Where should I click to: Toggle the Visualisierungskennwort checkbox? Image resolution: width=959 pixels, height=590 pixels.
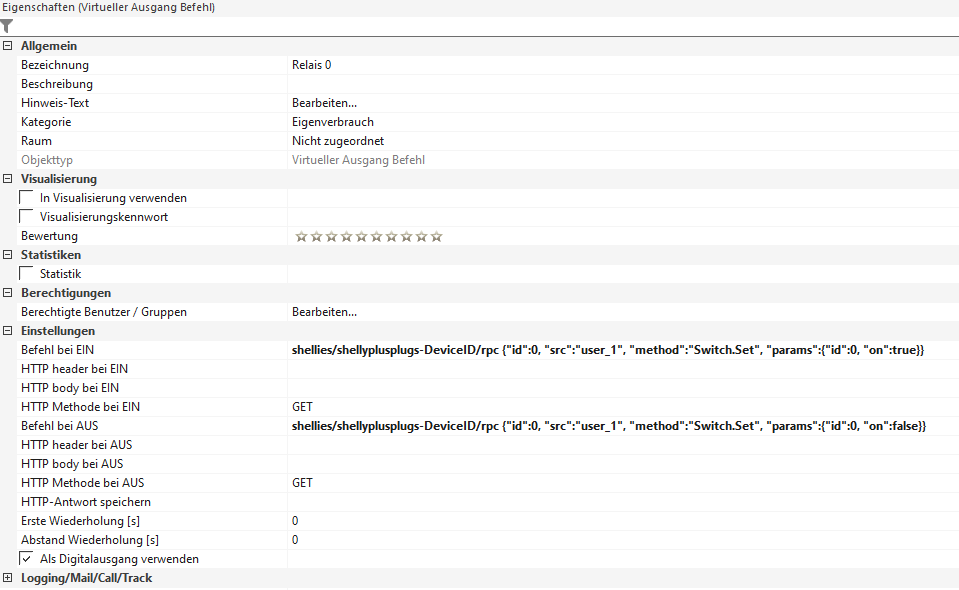click(27, 217)
